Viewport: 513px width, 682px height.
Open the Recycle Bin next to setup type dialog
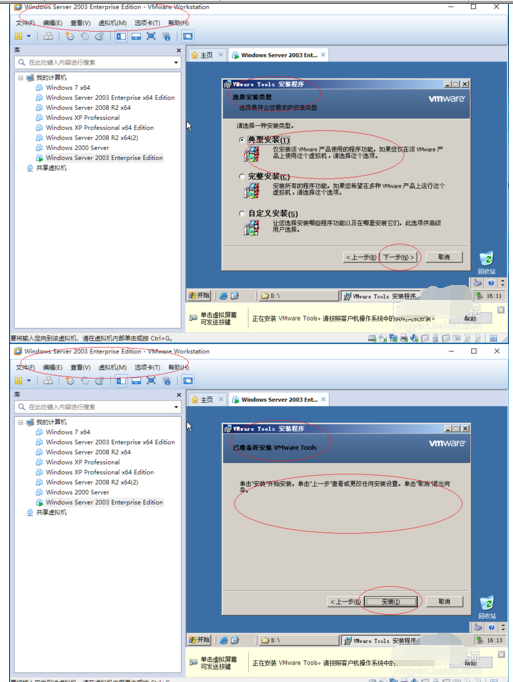click(486, 262)
